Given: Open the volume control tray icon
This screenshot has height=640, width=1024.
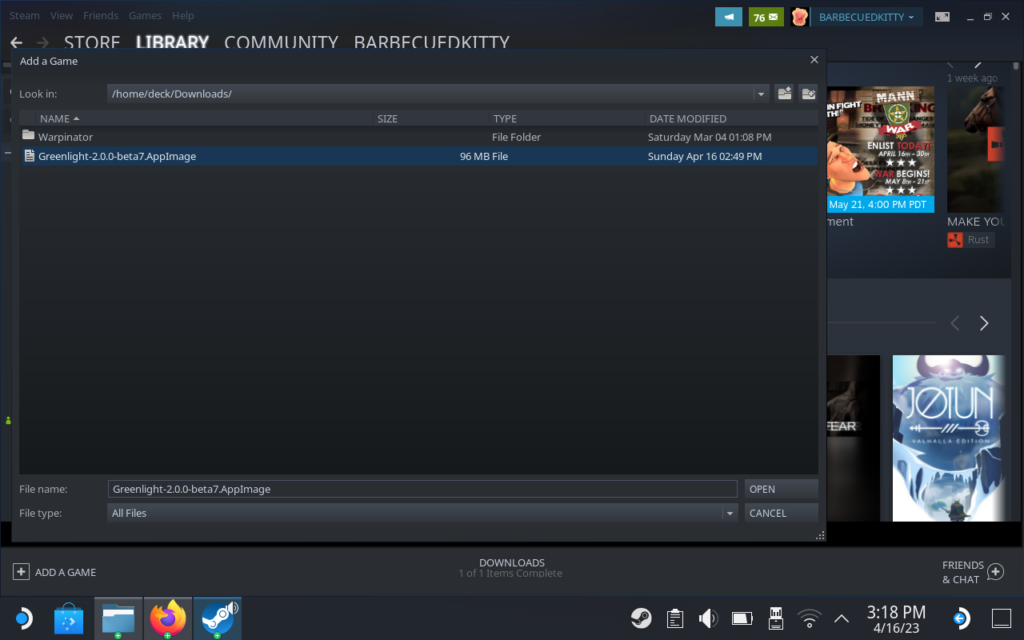Looking at the screenshot, I should pos(708,618).
